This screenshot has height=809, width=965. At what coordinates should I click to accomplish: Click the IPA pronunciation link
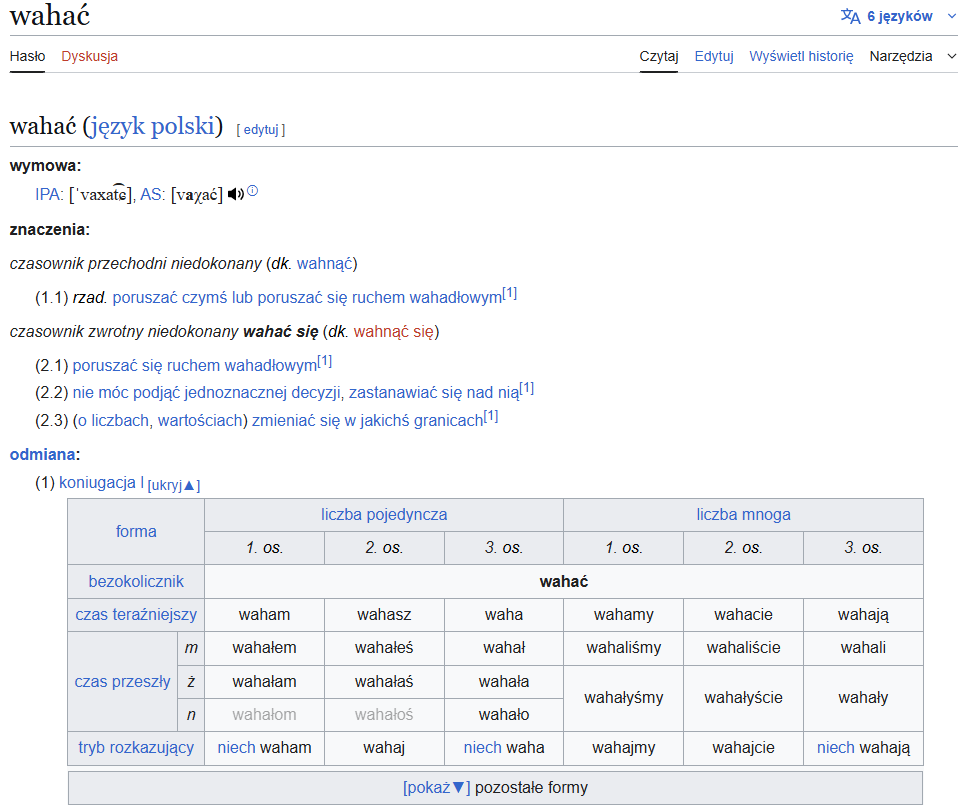coord(48,195)
